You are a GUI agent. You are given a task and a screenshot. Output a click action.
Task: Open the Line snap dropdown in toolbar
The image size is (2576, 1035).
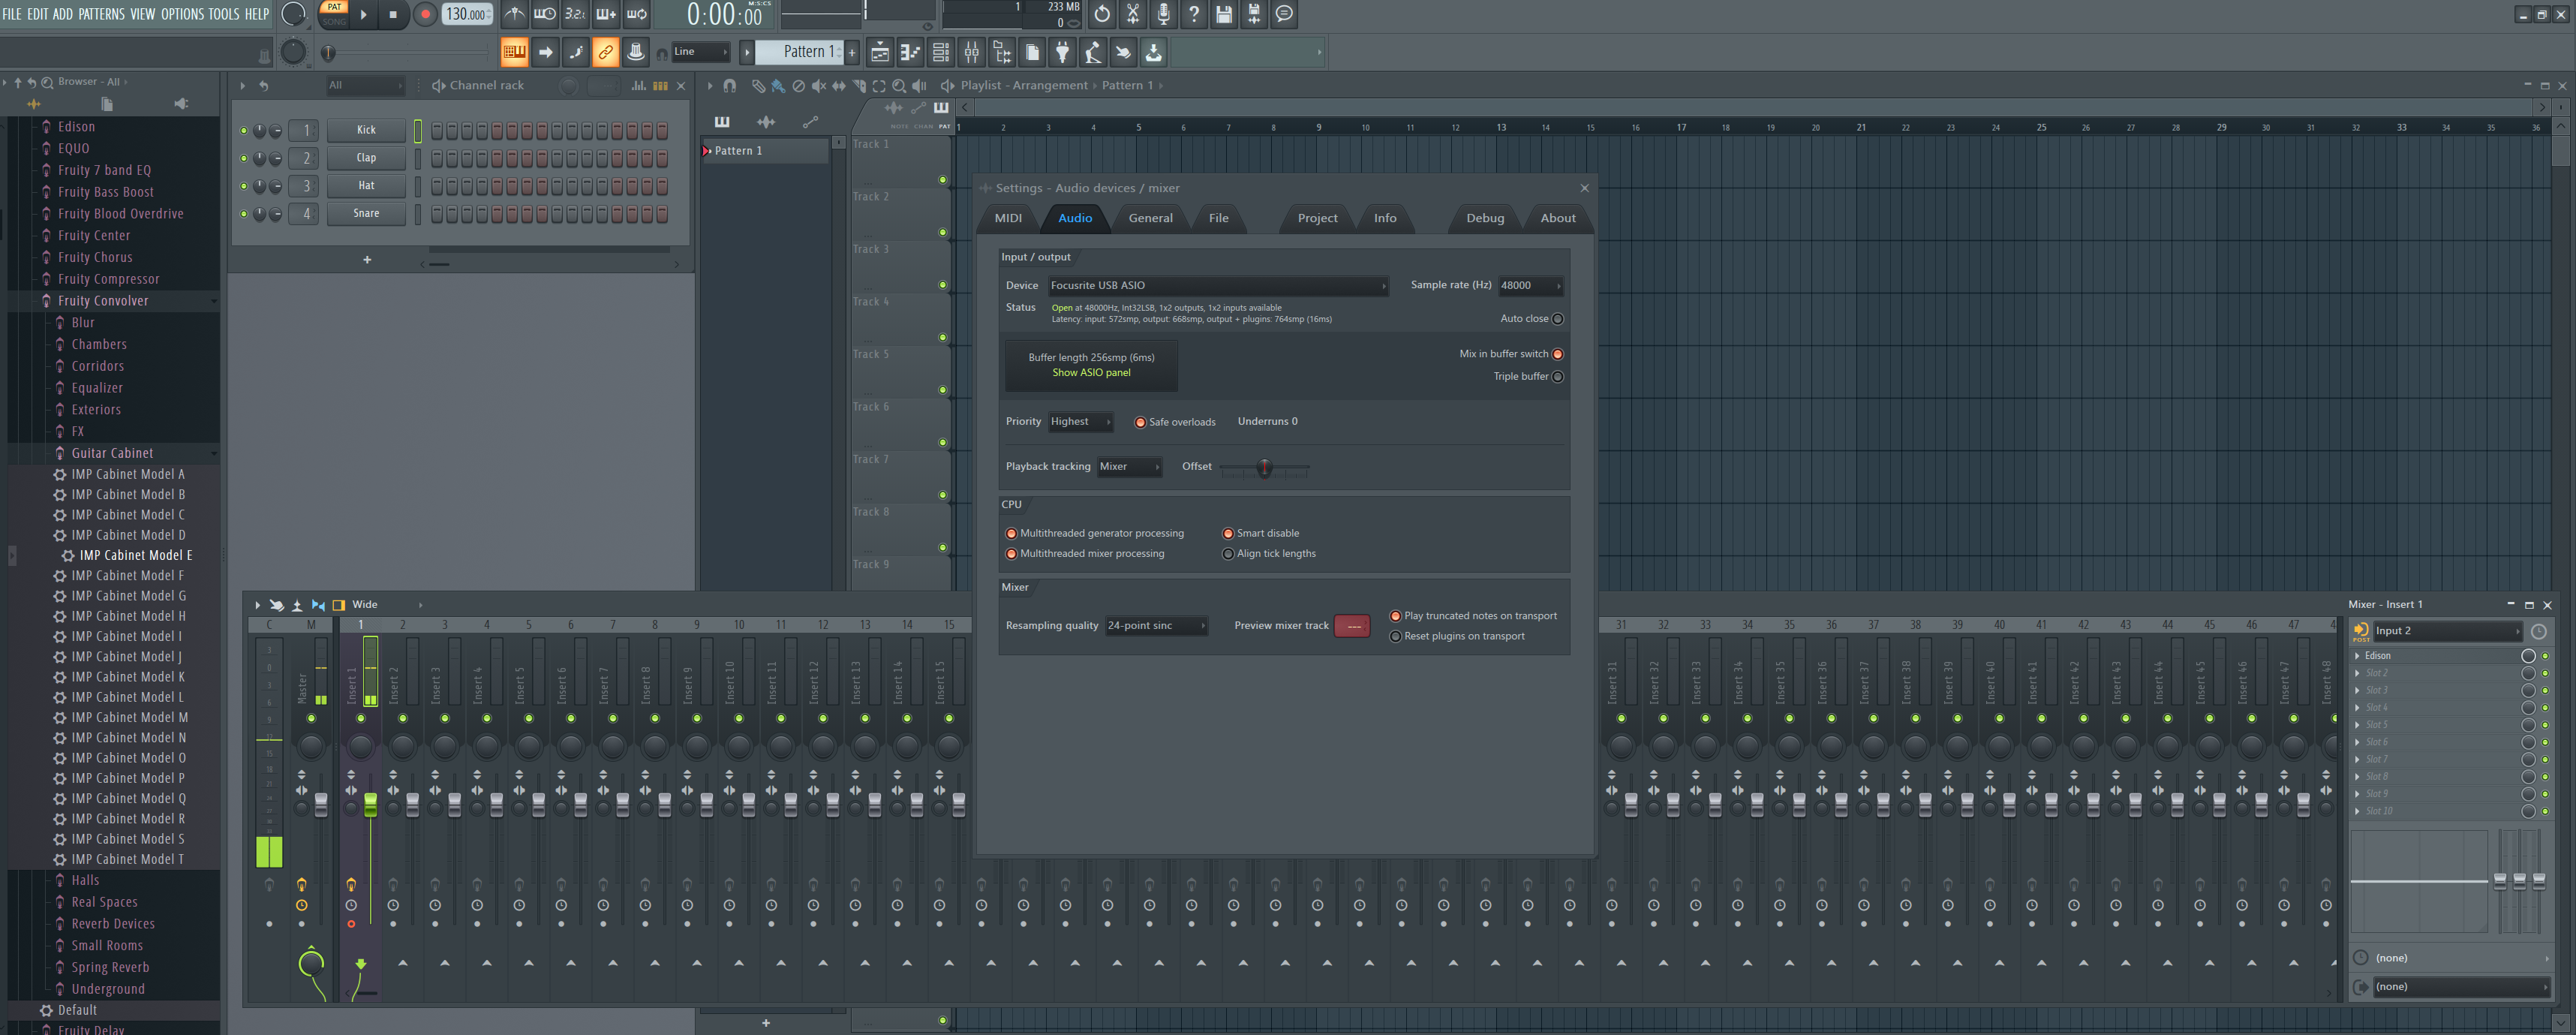(x=700, y=52)
